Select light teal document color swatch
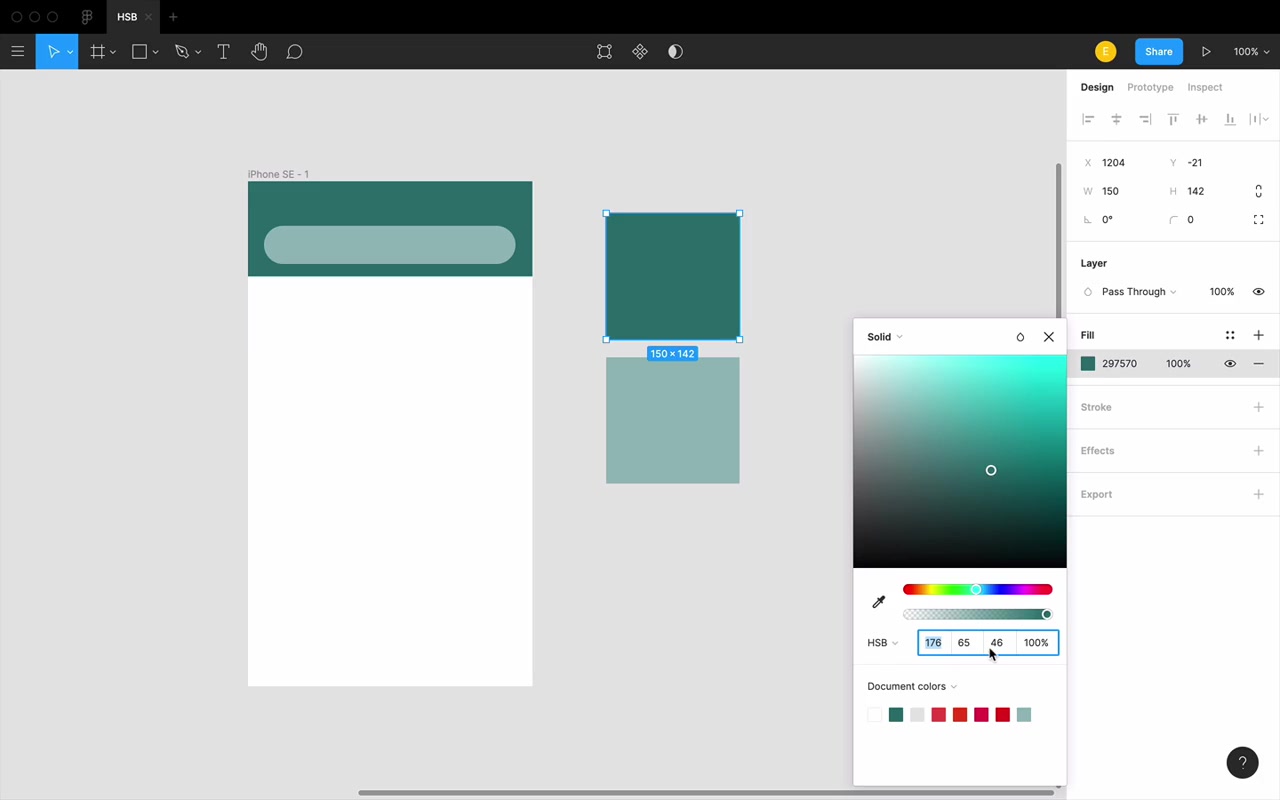This screenshot has width=1280, height=800. click(1024, 714)
